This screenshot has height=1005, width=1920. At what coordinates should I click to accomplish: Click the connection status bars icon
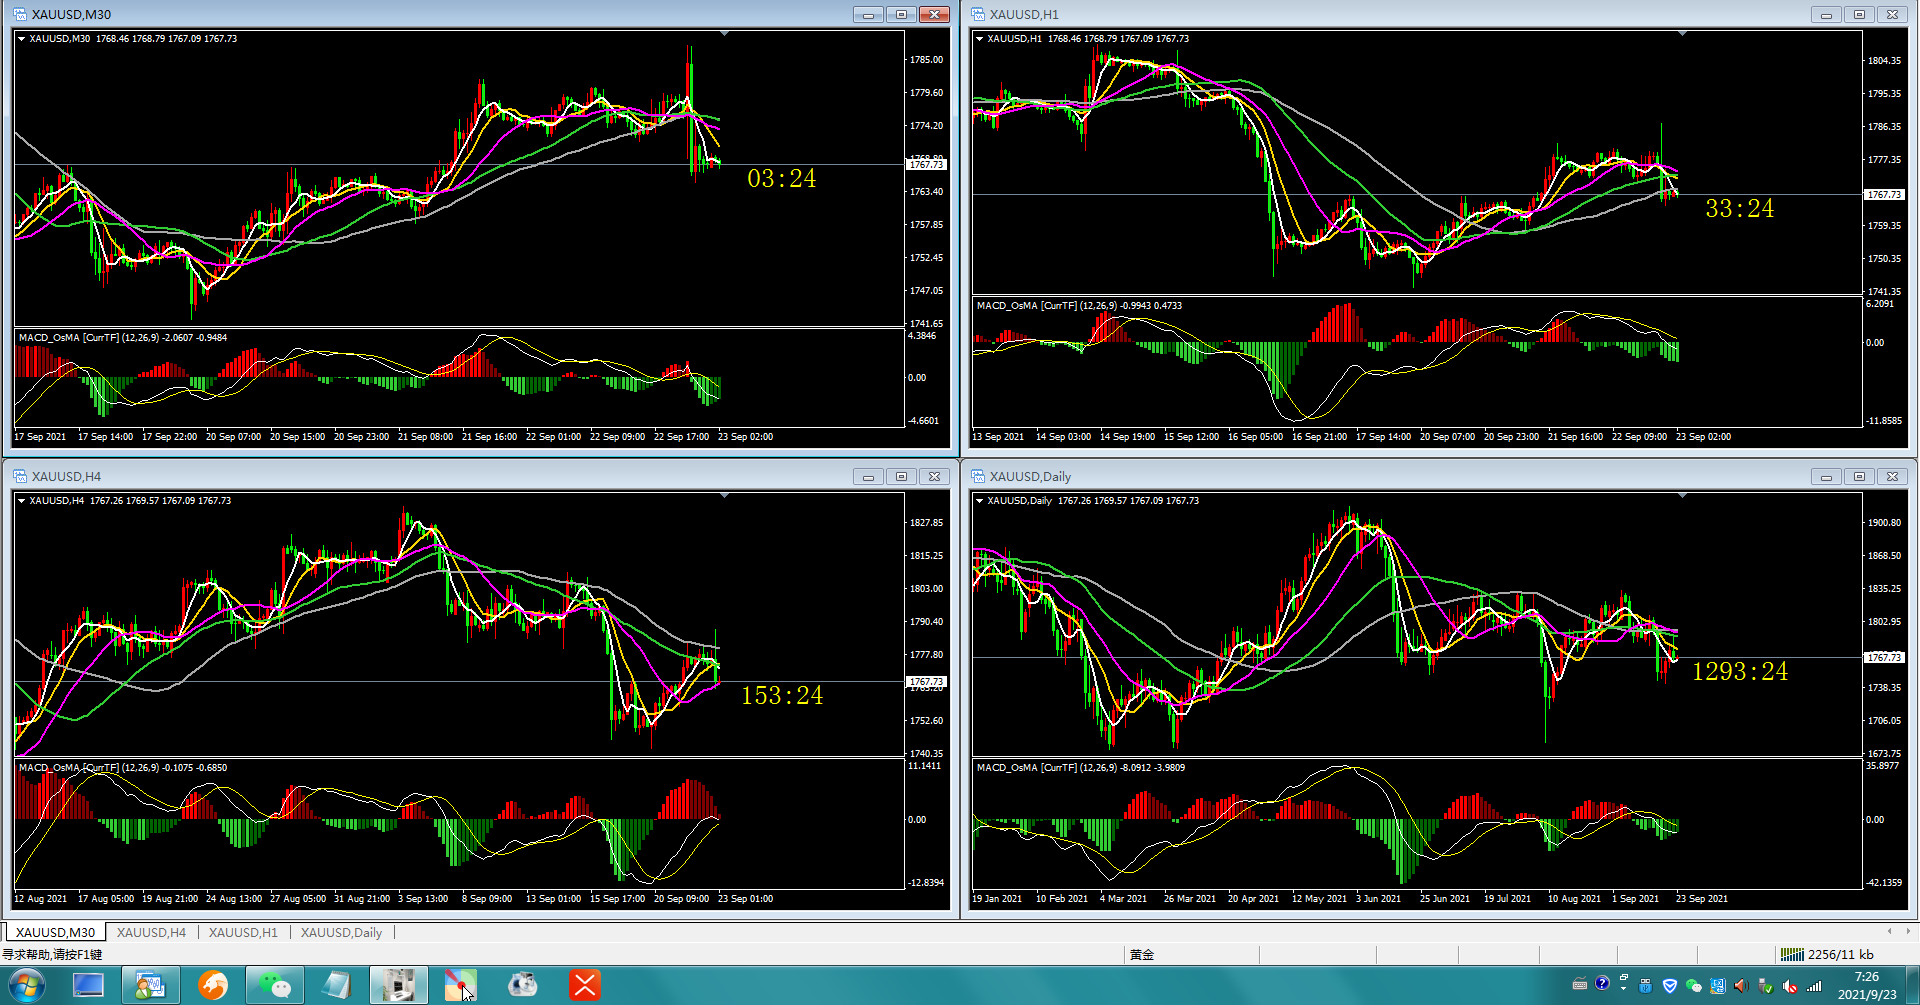pyautogui.click(x=1792, y=954)
